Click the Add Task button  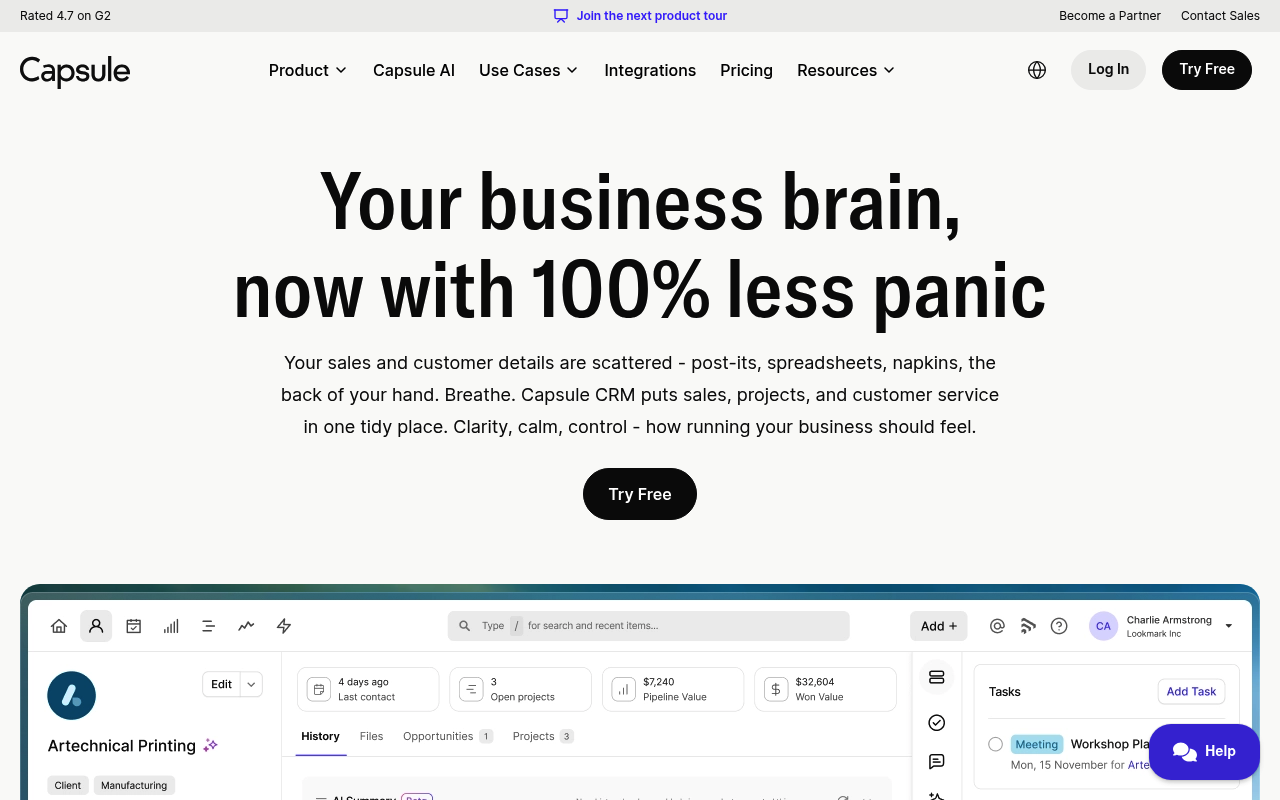pyautogui.click(x=1191, y=691)
